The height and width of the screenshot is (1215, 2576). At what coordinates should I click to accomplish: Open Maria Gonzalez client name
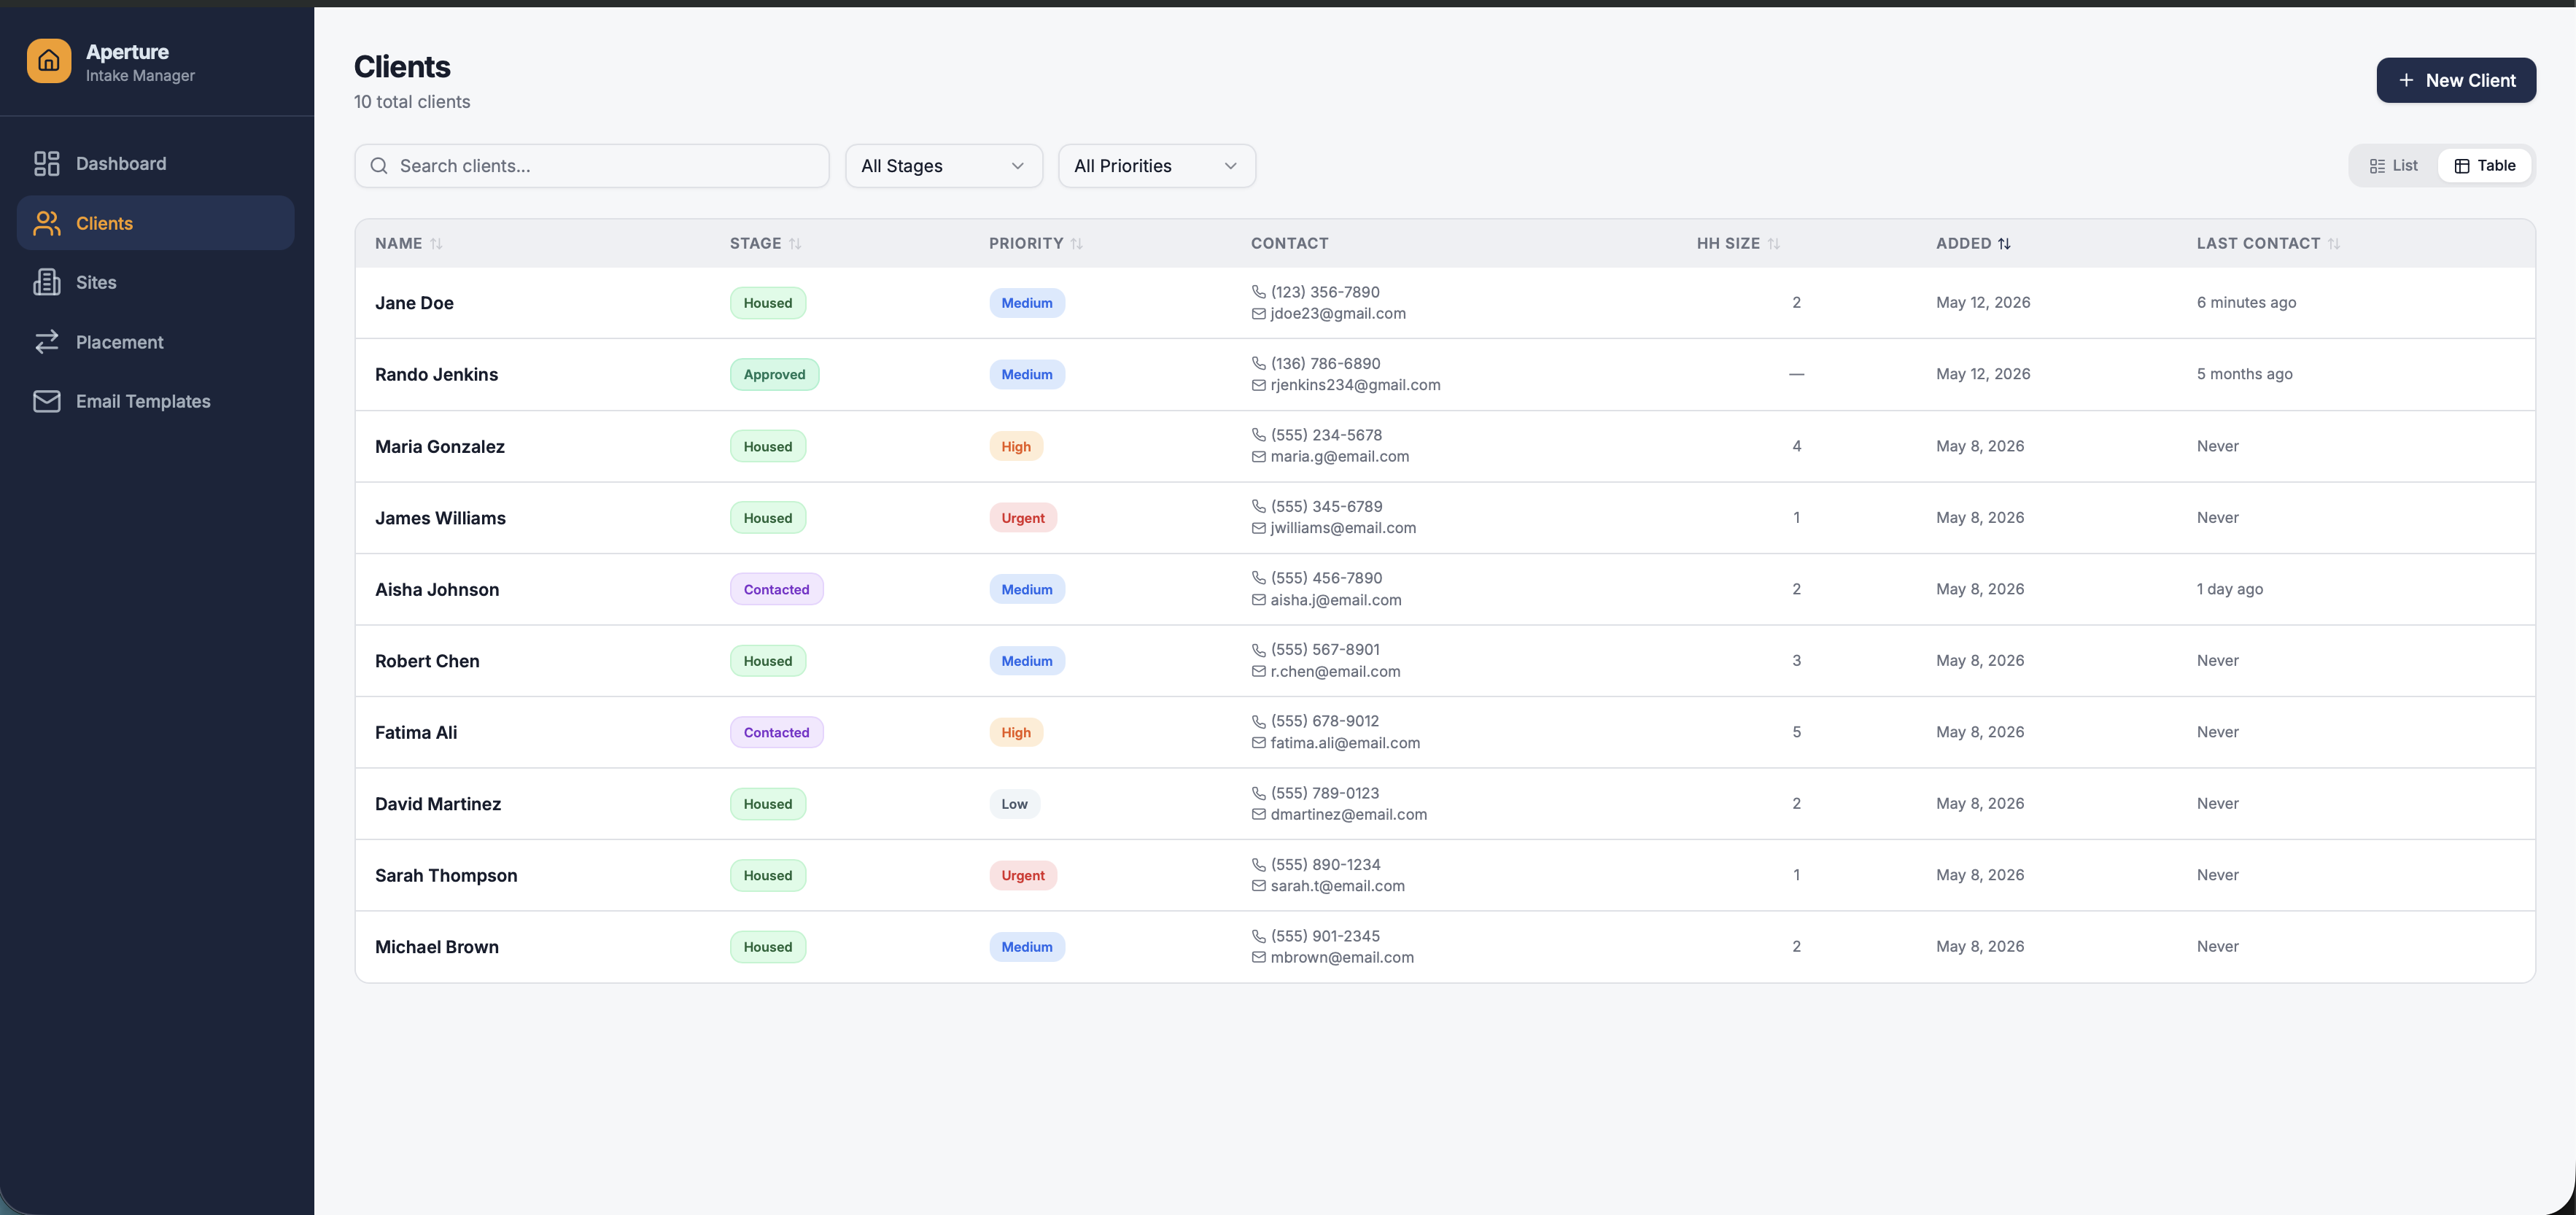click(x=439, y=446)
